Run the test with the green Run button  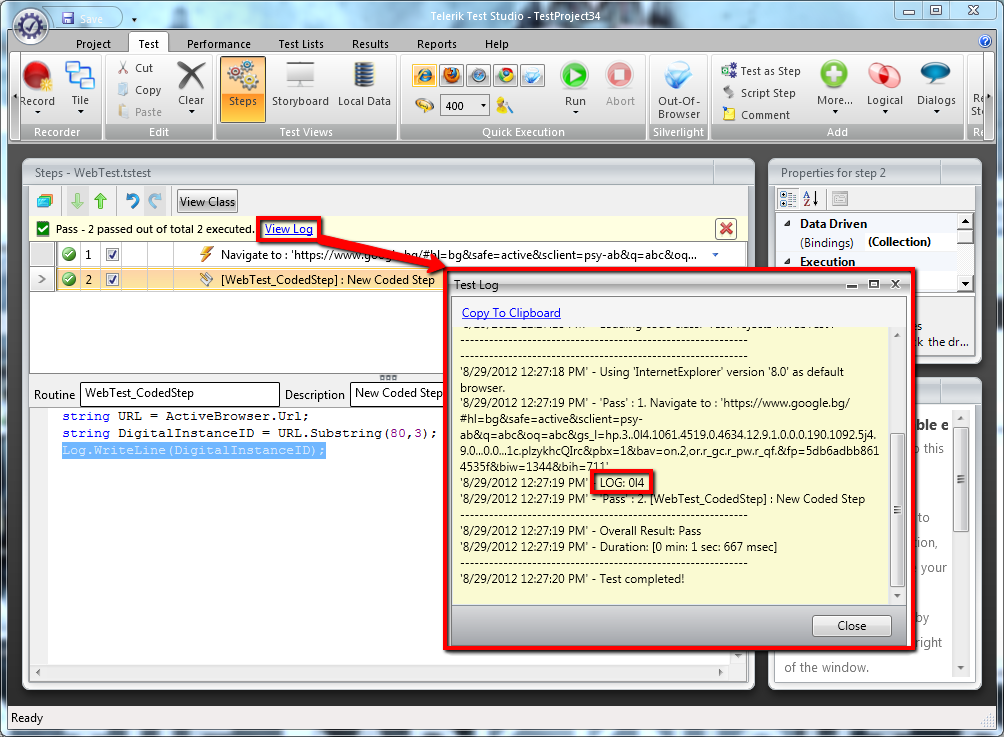pyautogui.click(x=574, y=76)
